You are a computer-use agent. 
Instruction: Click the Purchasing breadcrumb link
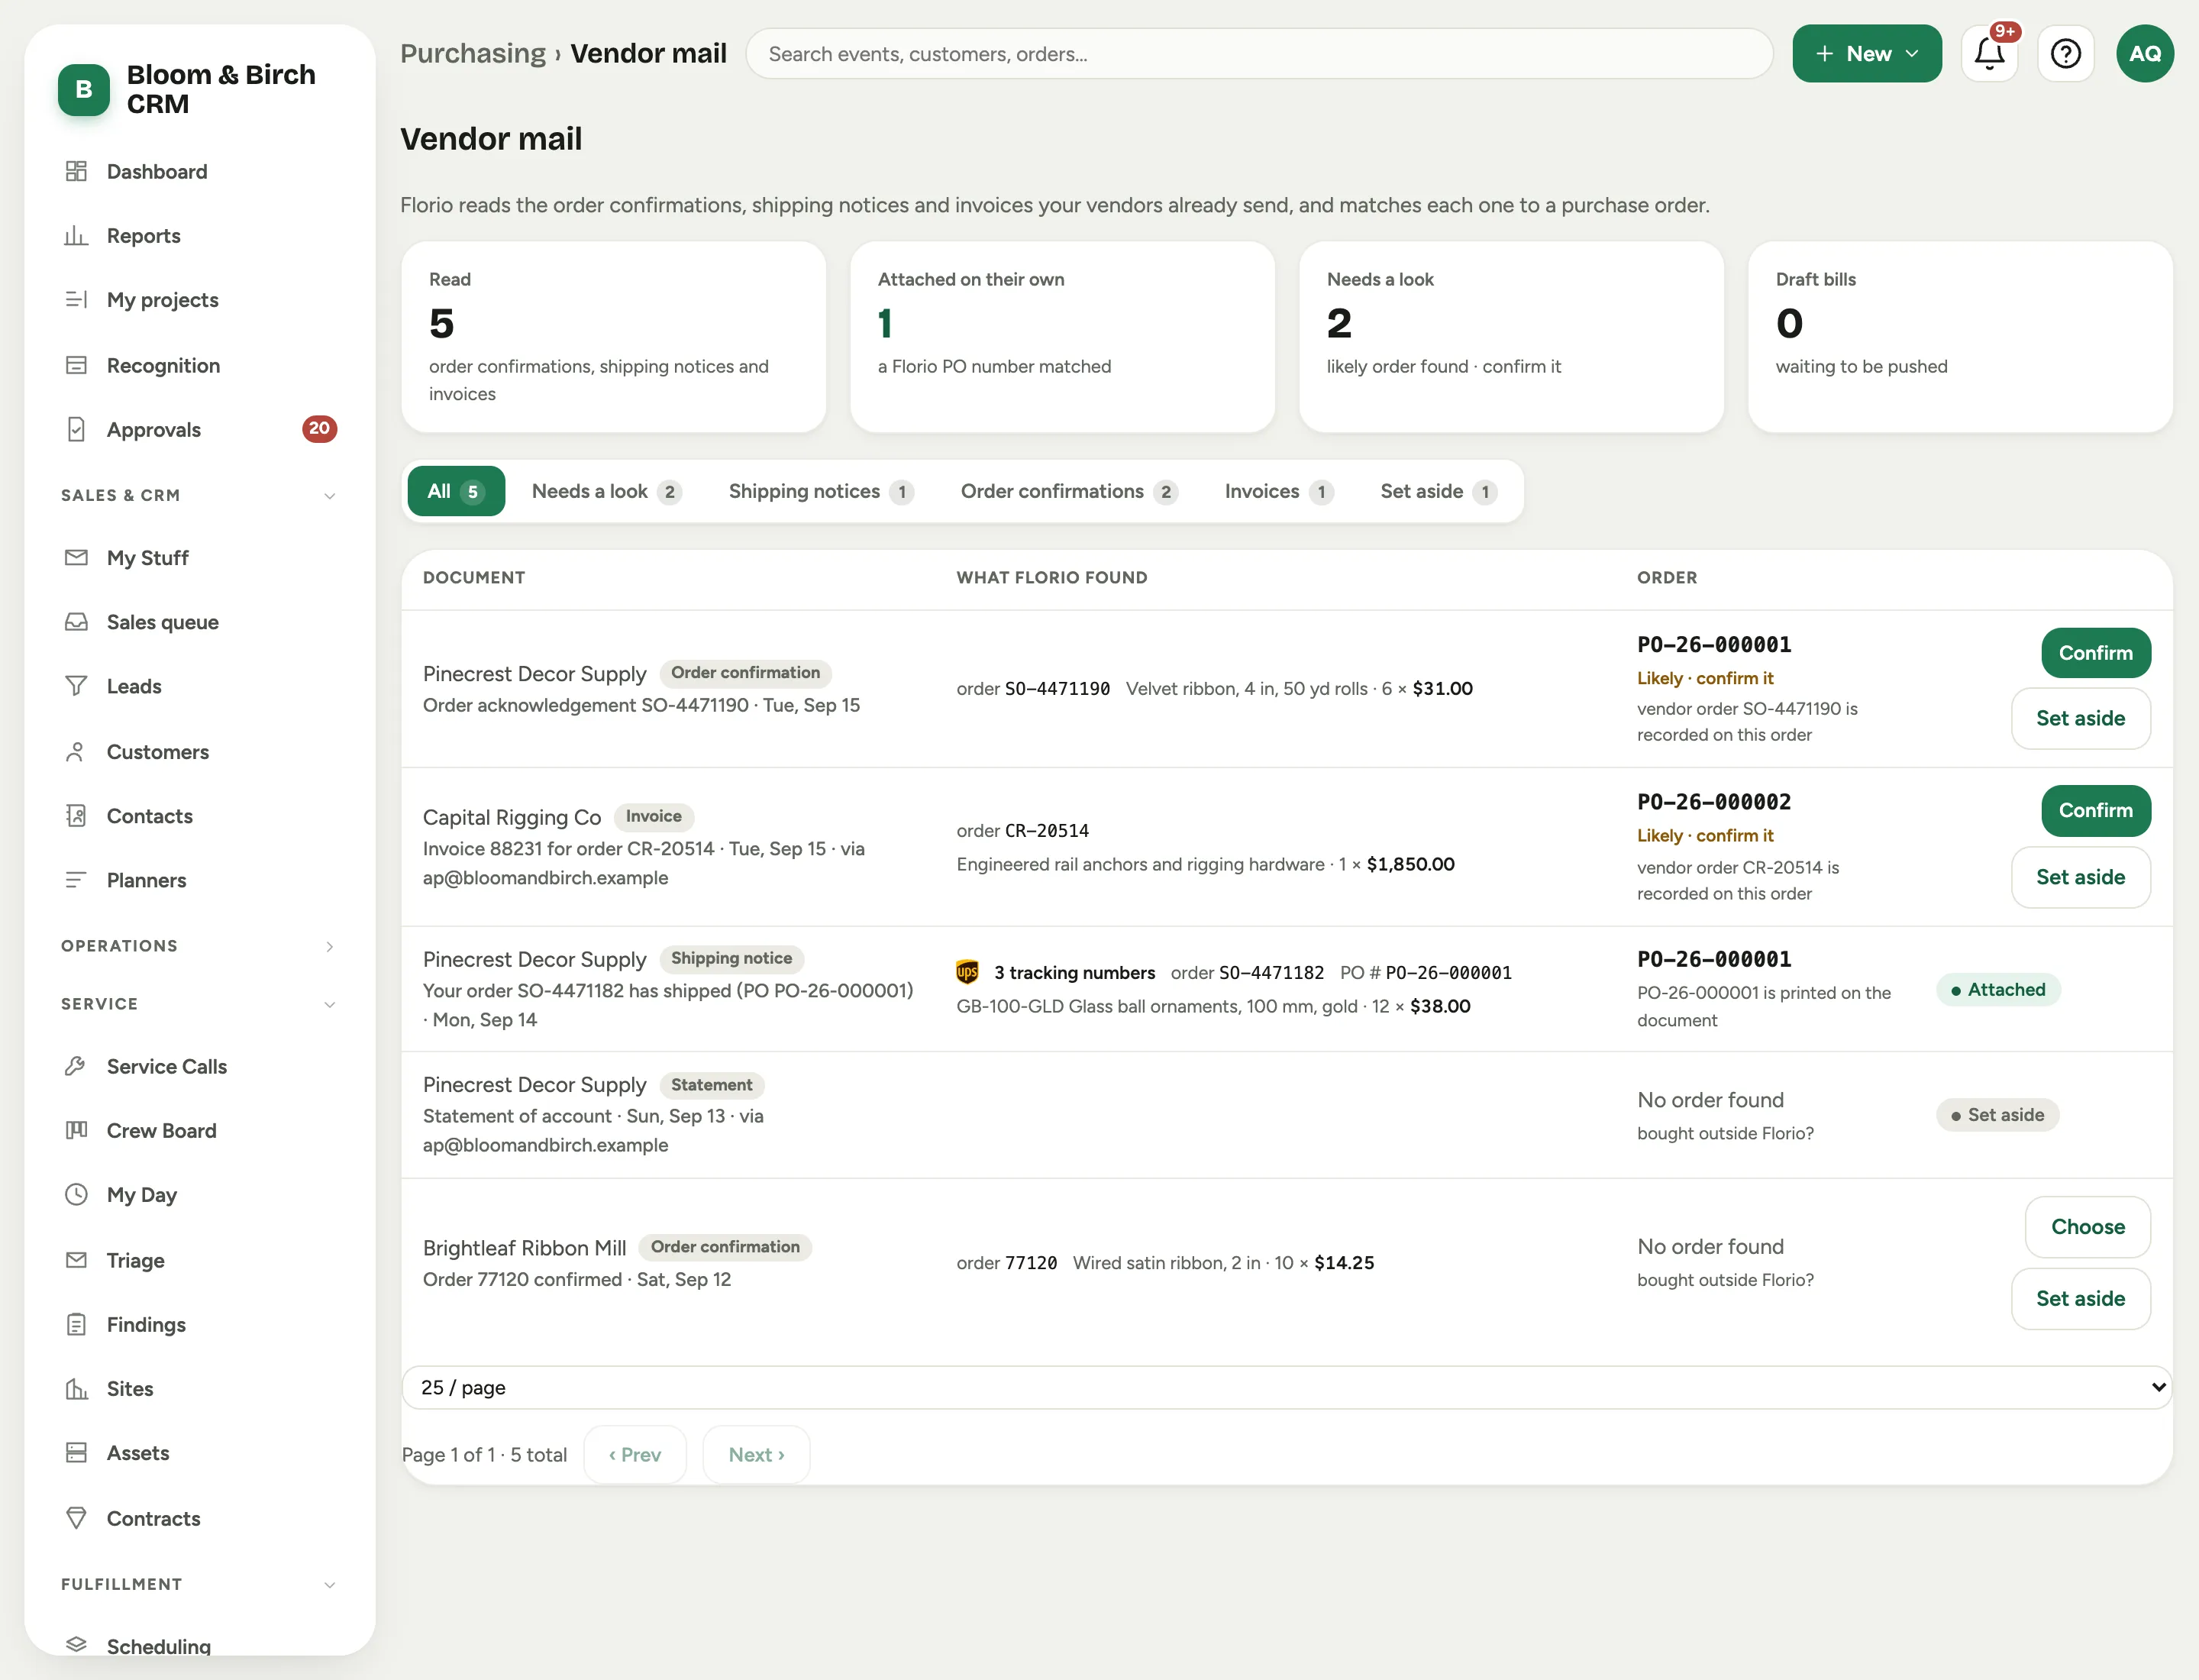click(473, 53)
